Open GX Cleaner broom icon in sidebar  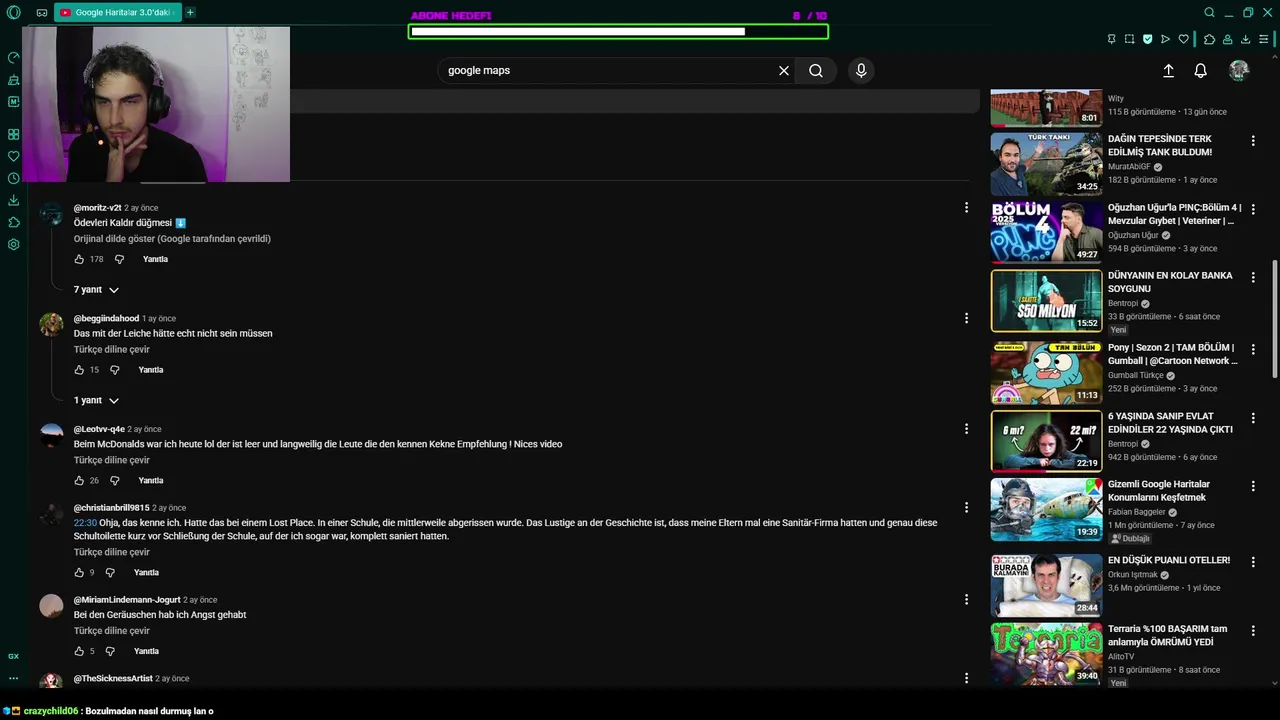click(x=14, y=80)
